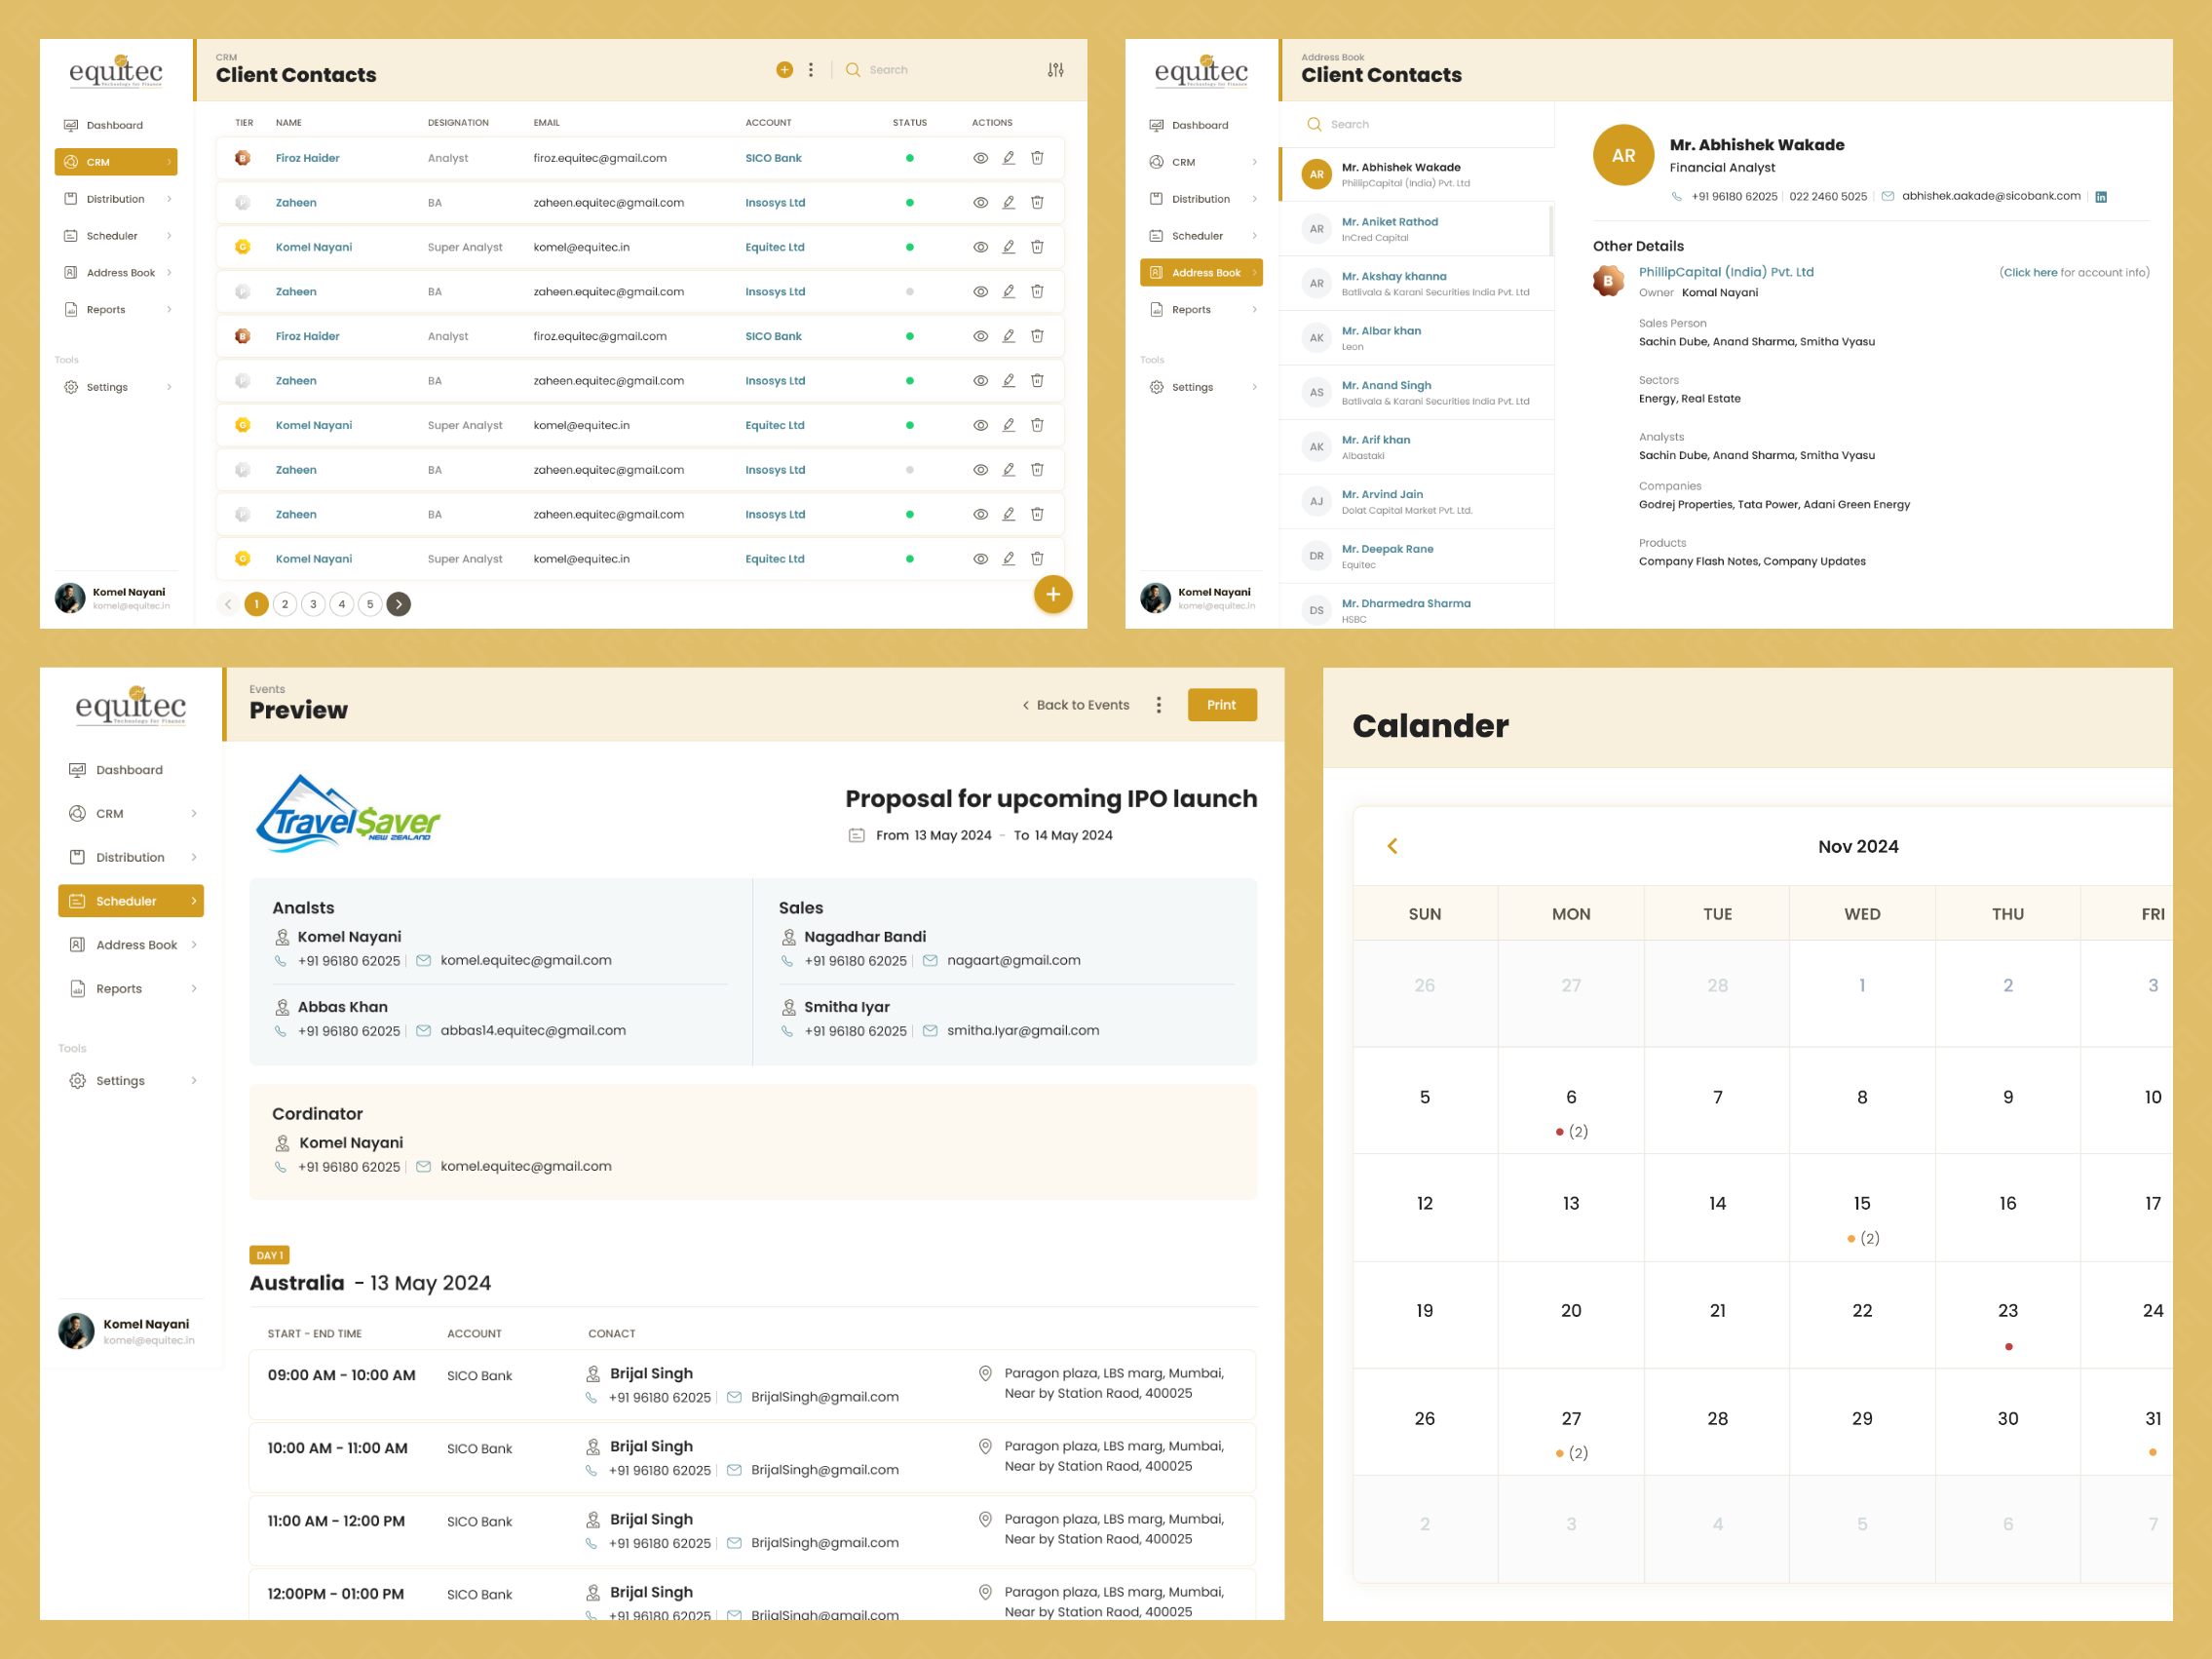Click the TravelSaver logo in the Events Preview

pyautogui.click(x=347, y=813)
